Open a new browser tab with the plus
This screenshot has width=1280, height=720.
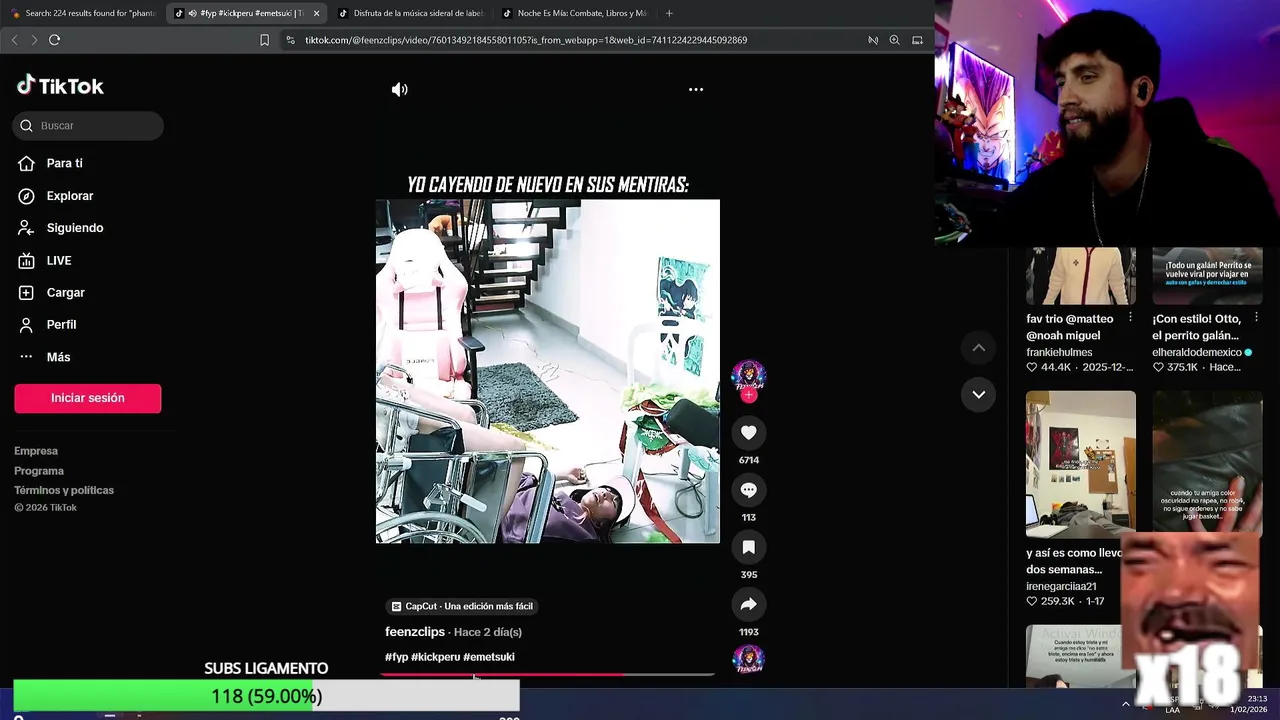click(669, 13)
